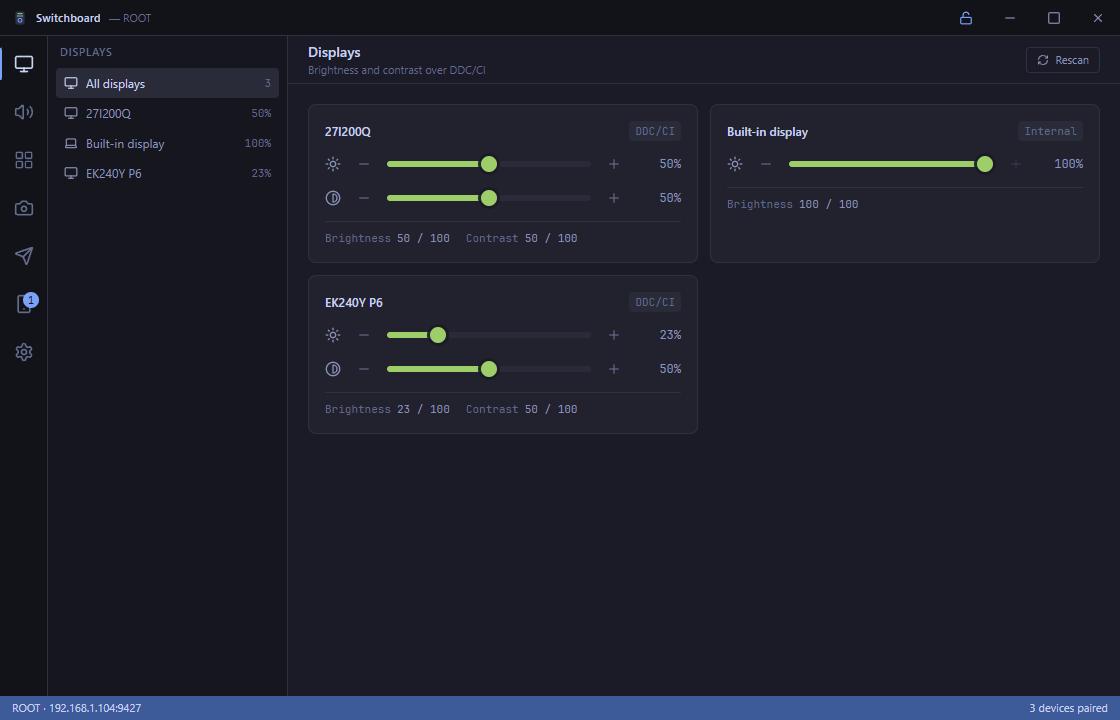This screenshot has width=1120, height=720.
Task: Click the 27I200Q contrast slider handle
Action: (489, 198)
